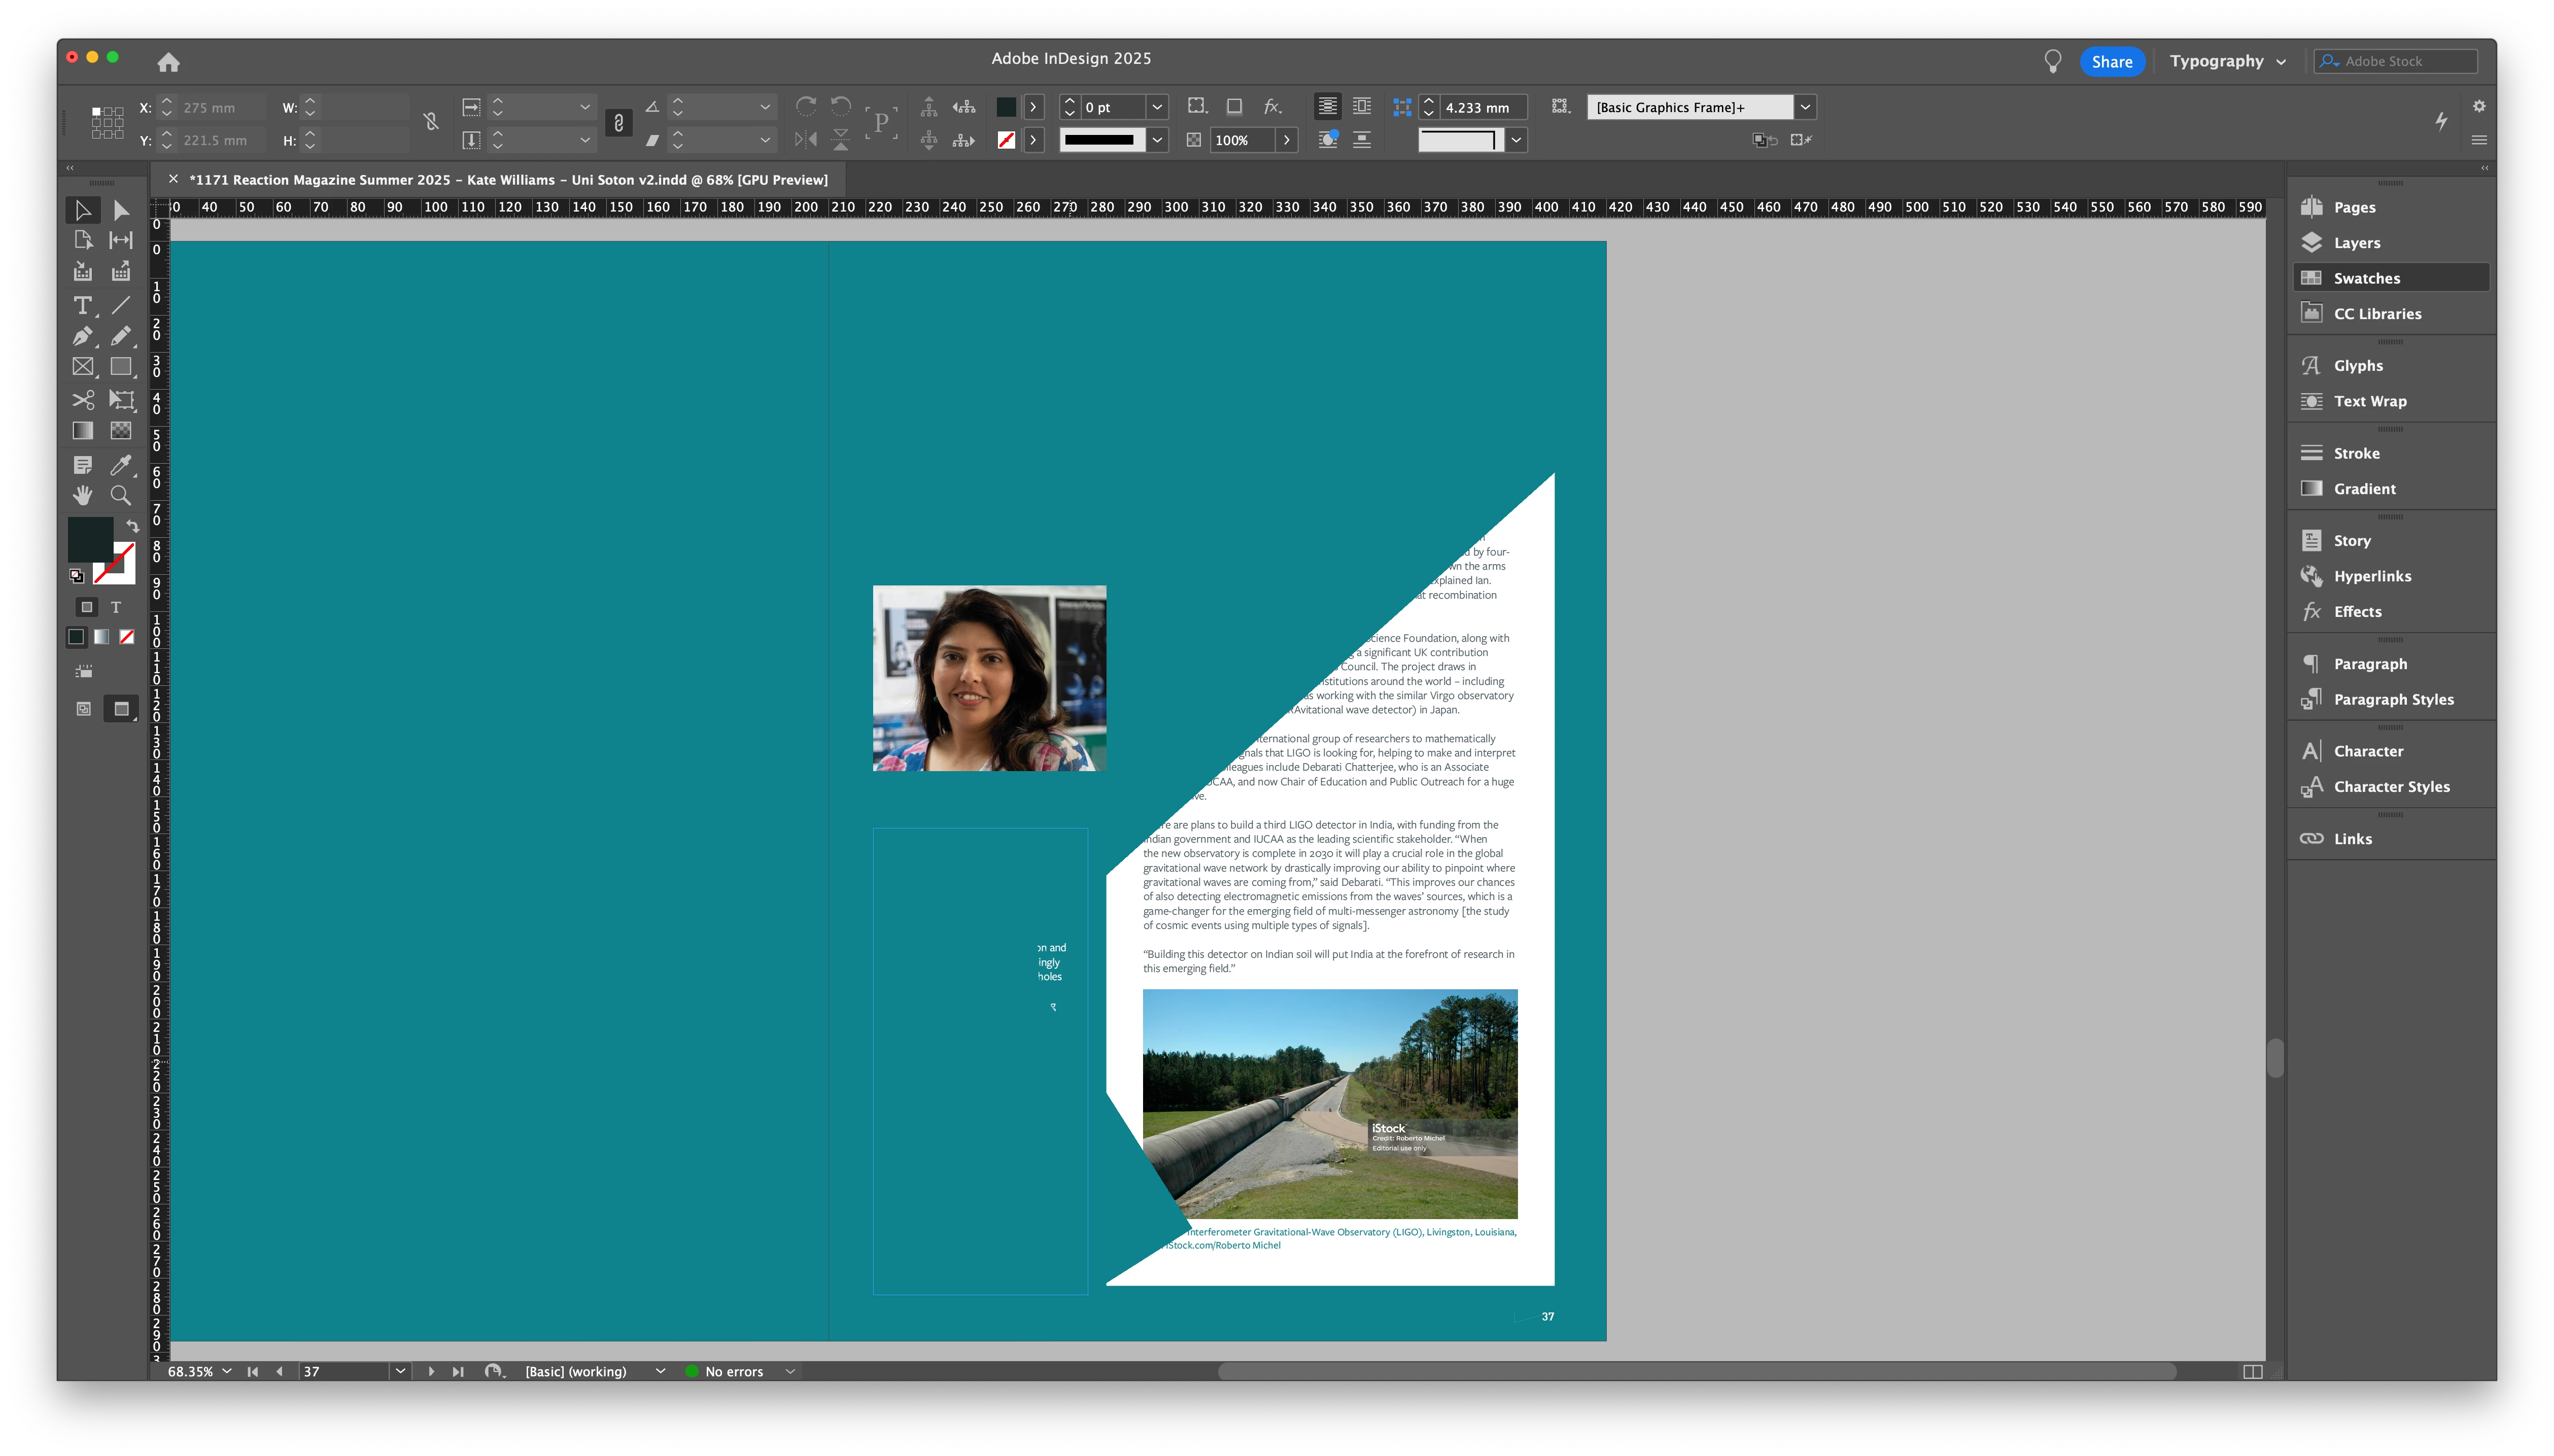Toggle constrain proportions for scaling link
Image resolution: width=2554 pixels, height=1456 pixels.
click(x=618, y=123)
